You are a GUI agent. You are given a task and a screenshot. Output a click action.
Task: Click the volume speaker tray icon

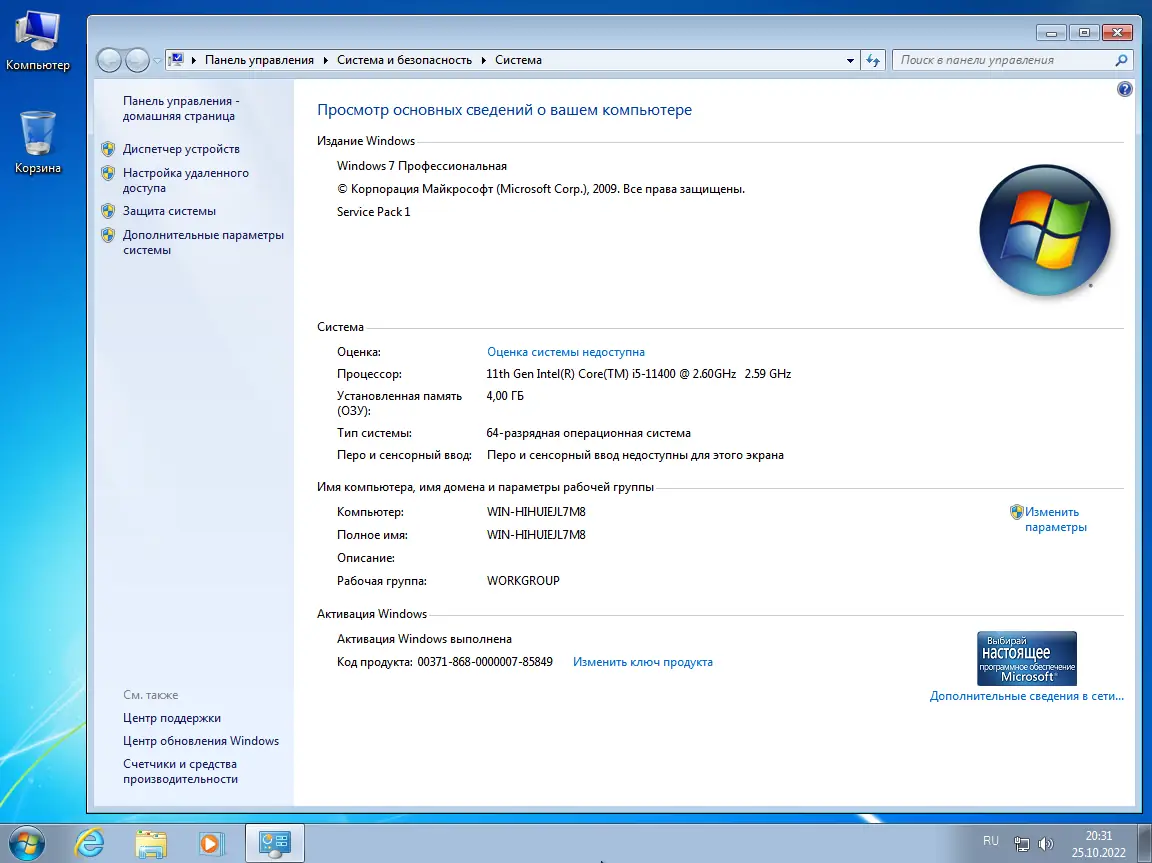click(x=1045, y=844)
